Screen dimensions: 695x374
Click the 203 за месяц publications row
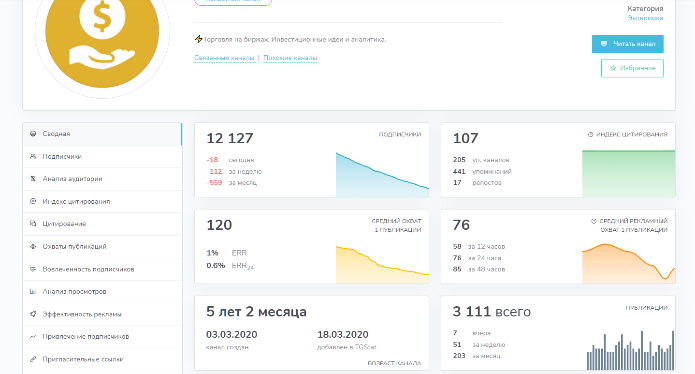[x=476, y=356]
